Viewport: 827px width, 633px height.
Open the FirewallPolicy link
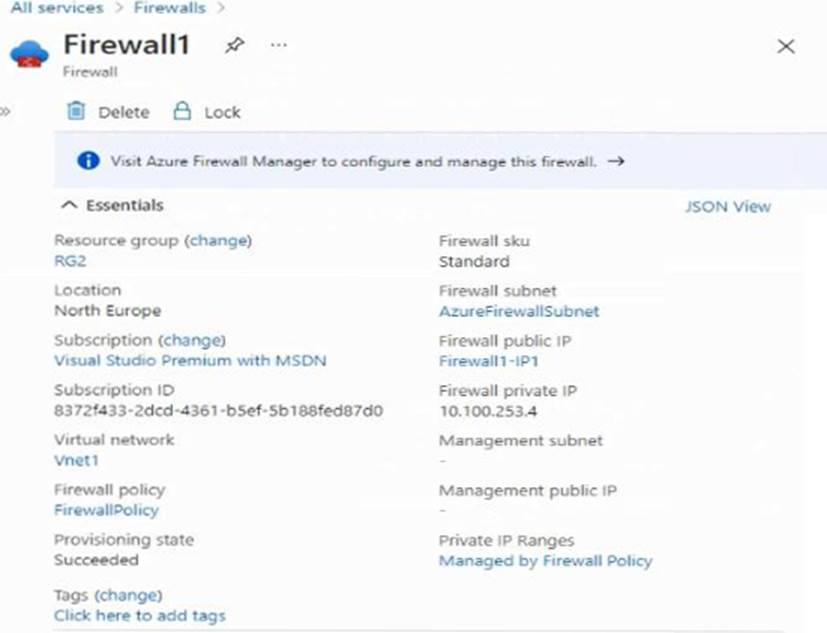[106, 510]
